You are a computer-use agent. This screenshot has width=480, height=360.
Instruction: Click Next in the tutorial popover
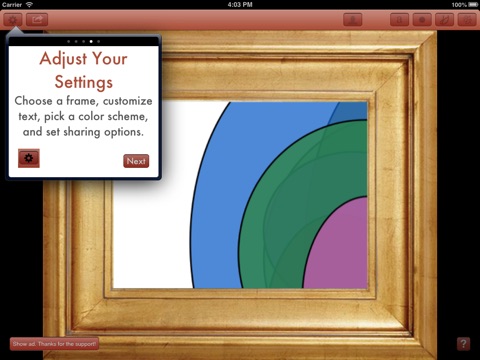click(136, 161)
